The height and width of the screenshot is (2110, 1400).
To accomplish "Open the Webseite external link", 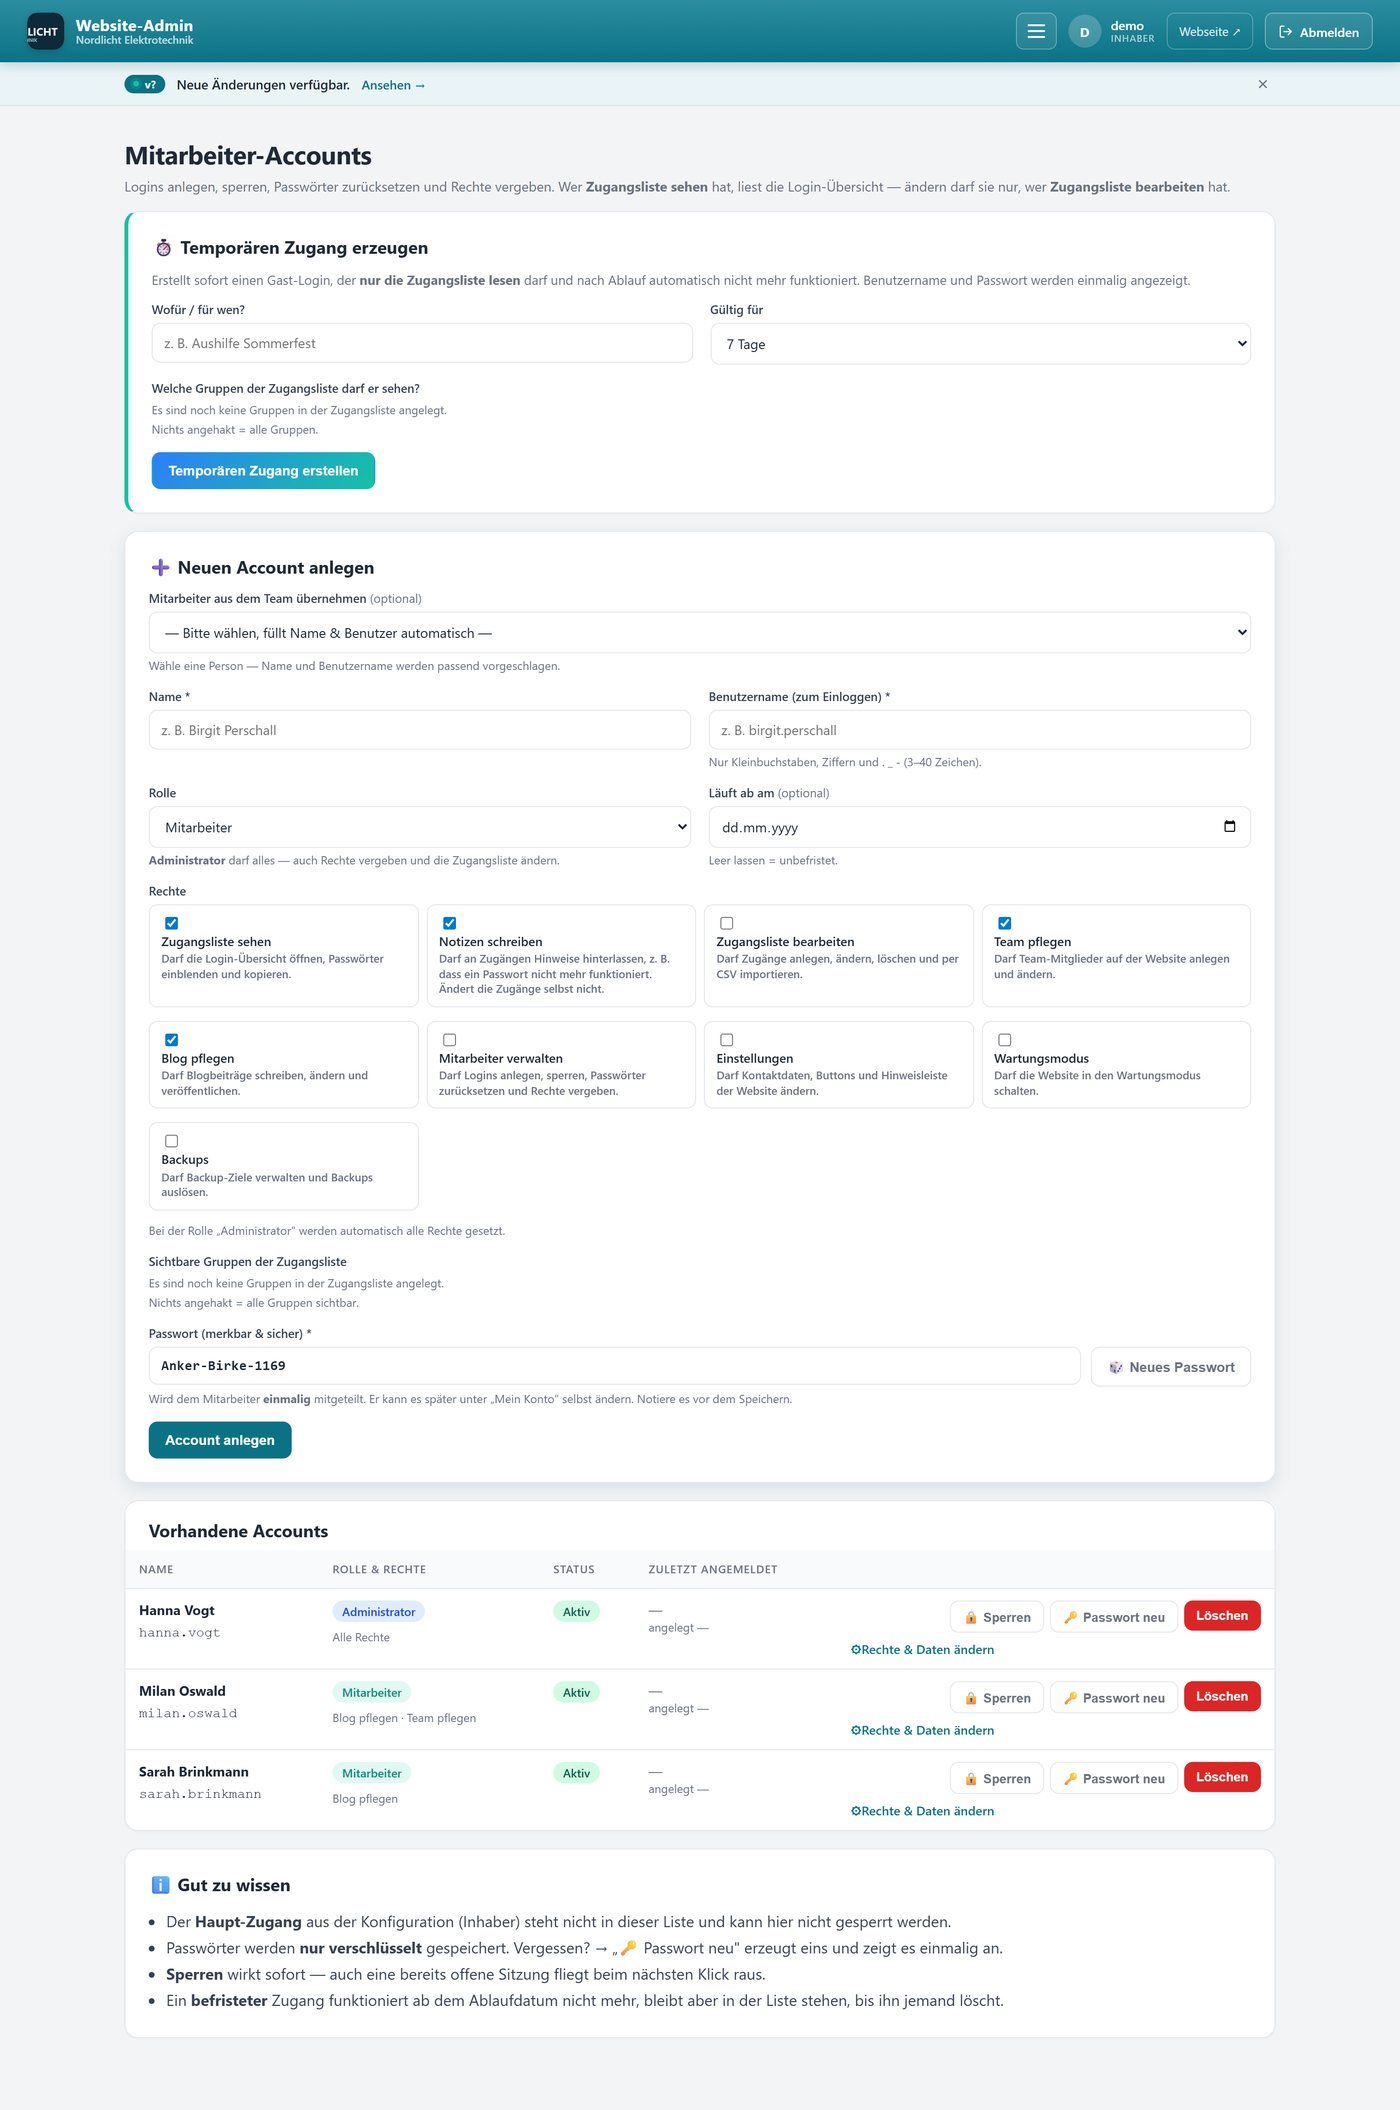I will [x=1209, y=32].
